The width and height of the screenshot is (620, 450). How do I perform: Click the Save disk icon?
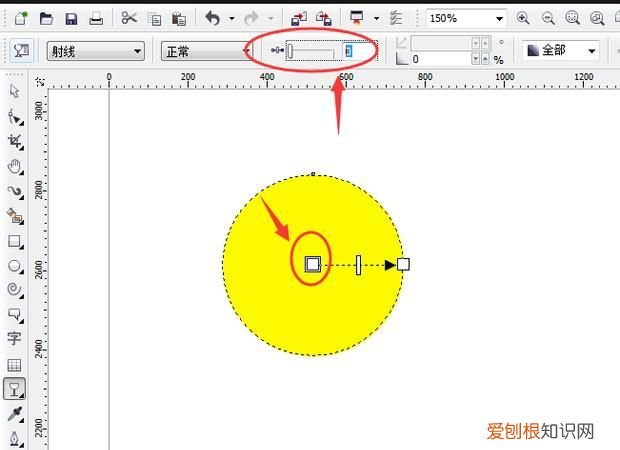[71, 18]
